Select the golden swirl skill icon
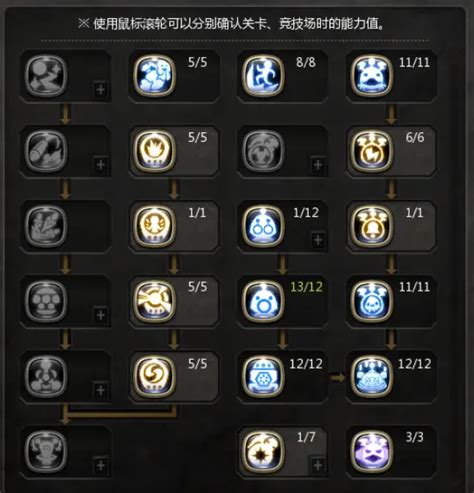The image size is (474, 493). (154, 376)
